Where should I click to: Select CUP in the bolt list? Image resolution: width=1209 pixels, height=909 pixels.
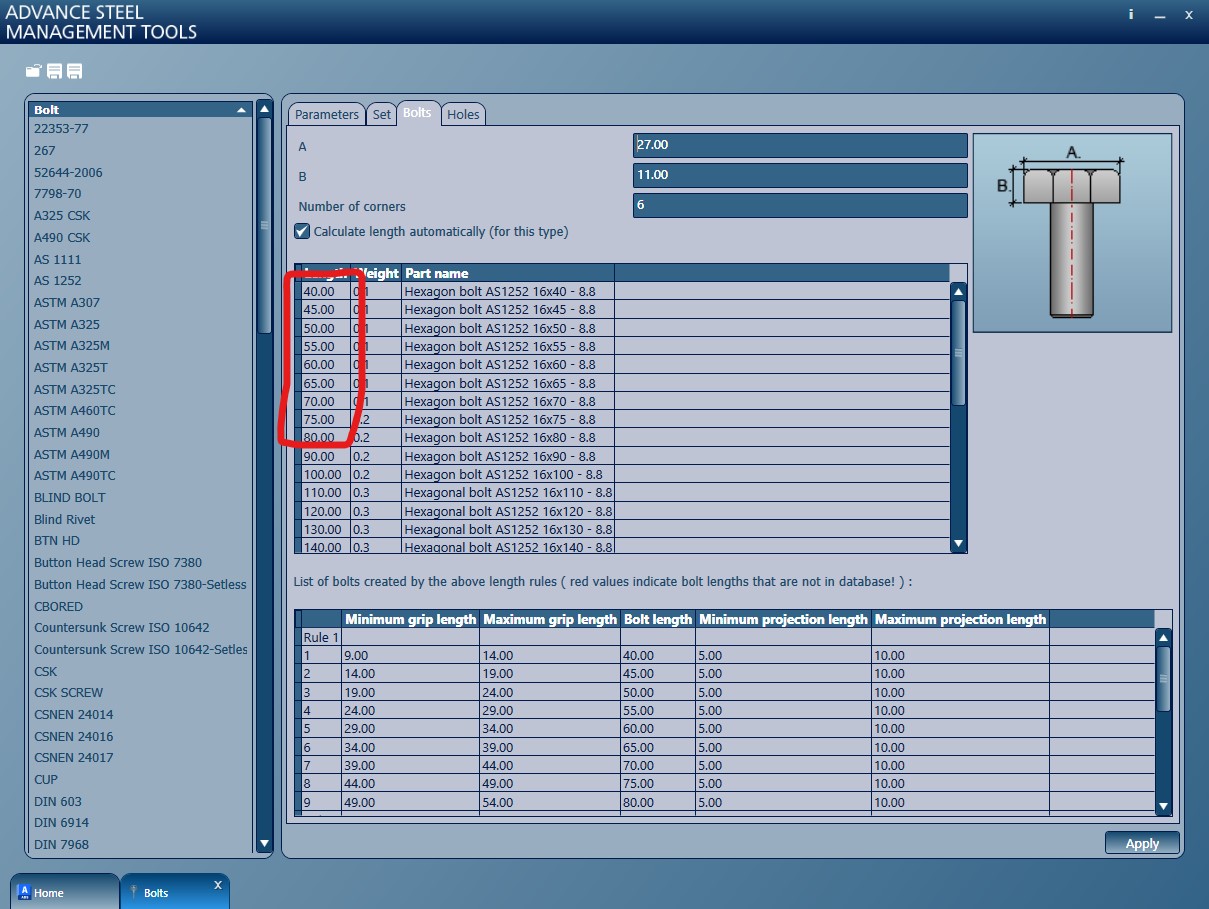coord(46,779)
